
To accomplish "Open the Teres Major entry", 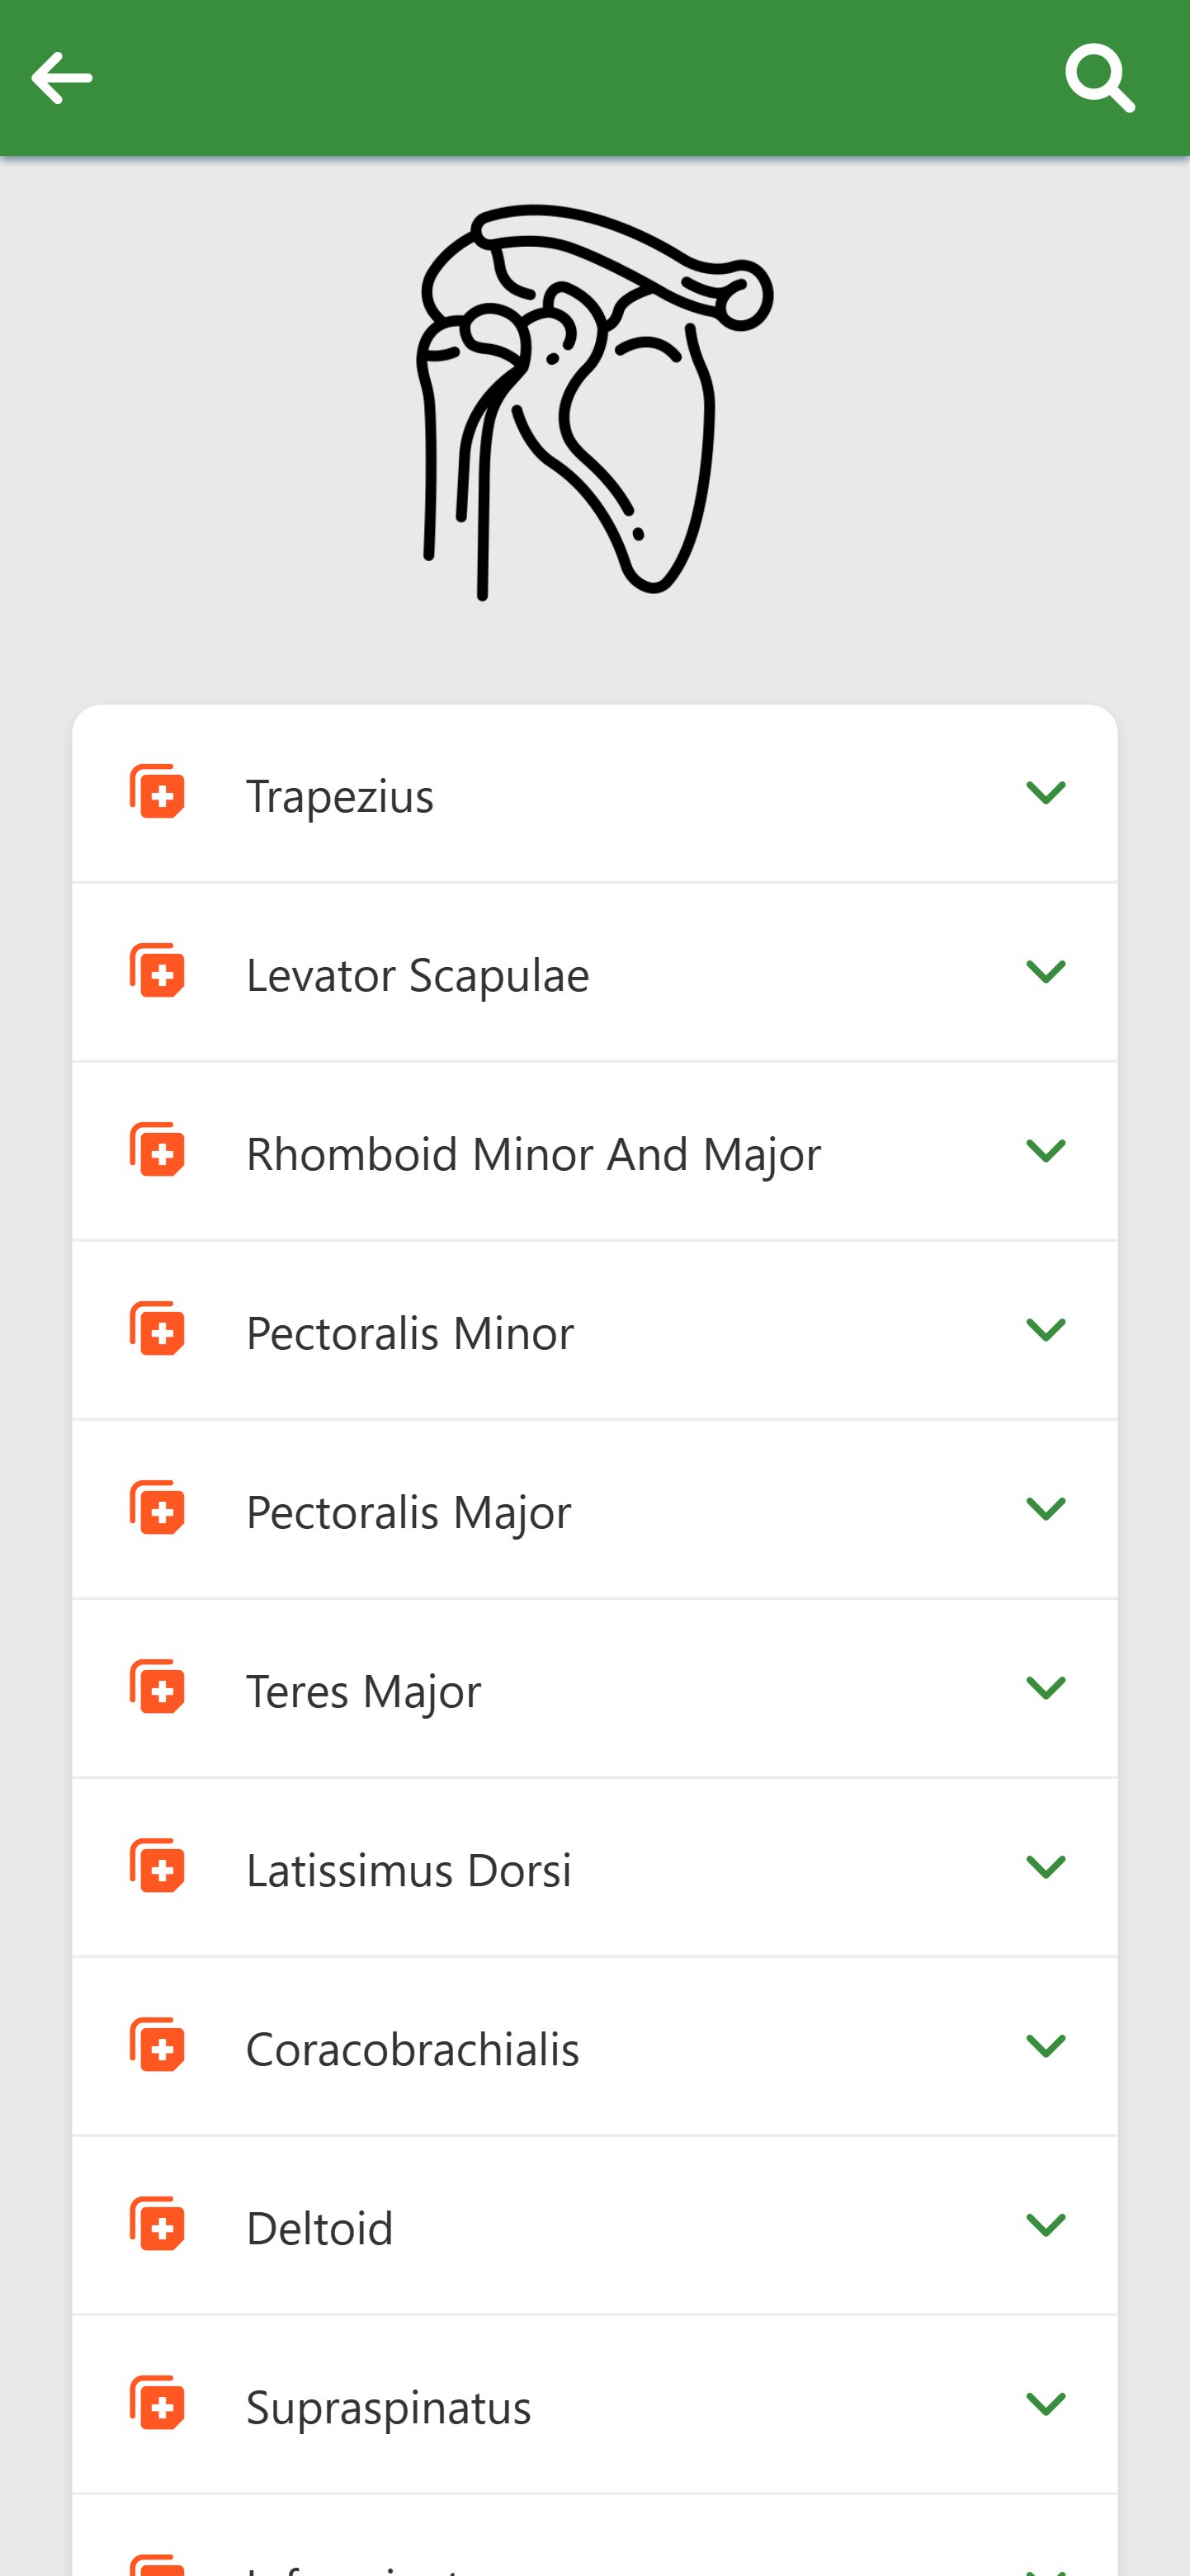I will click(594, 1688).
